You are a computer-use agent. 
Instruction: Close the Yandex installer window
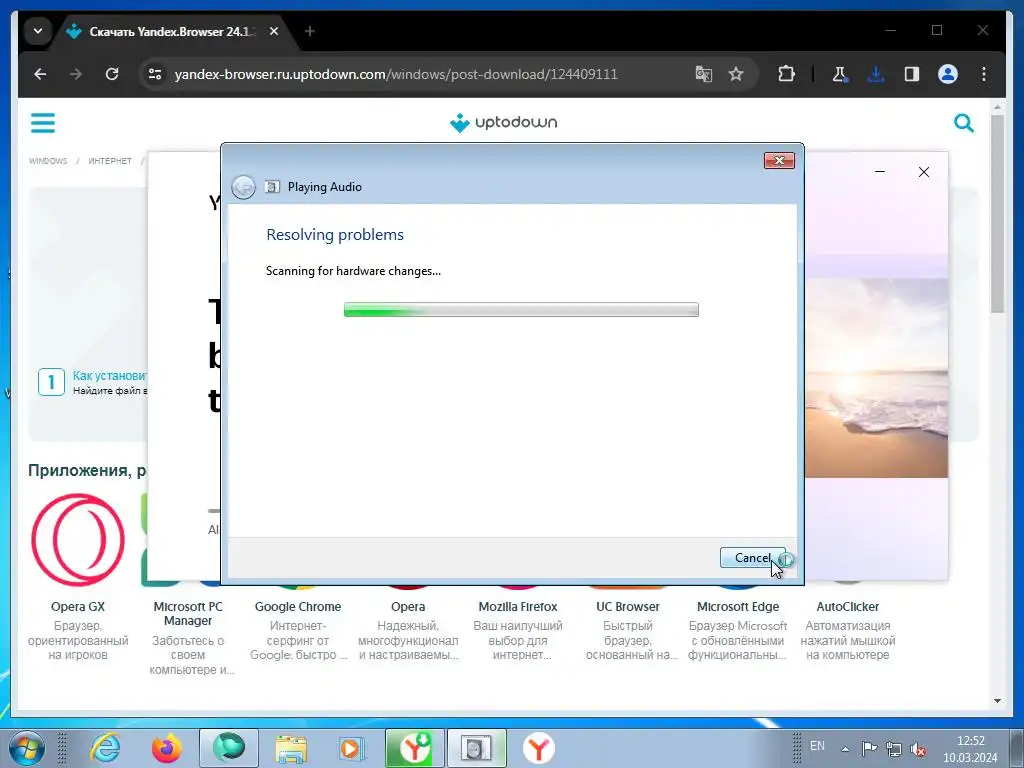923,172
